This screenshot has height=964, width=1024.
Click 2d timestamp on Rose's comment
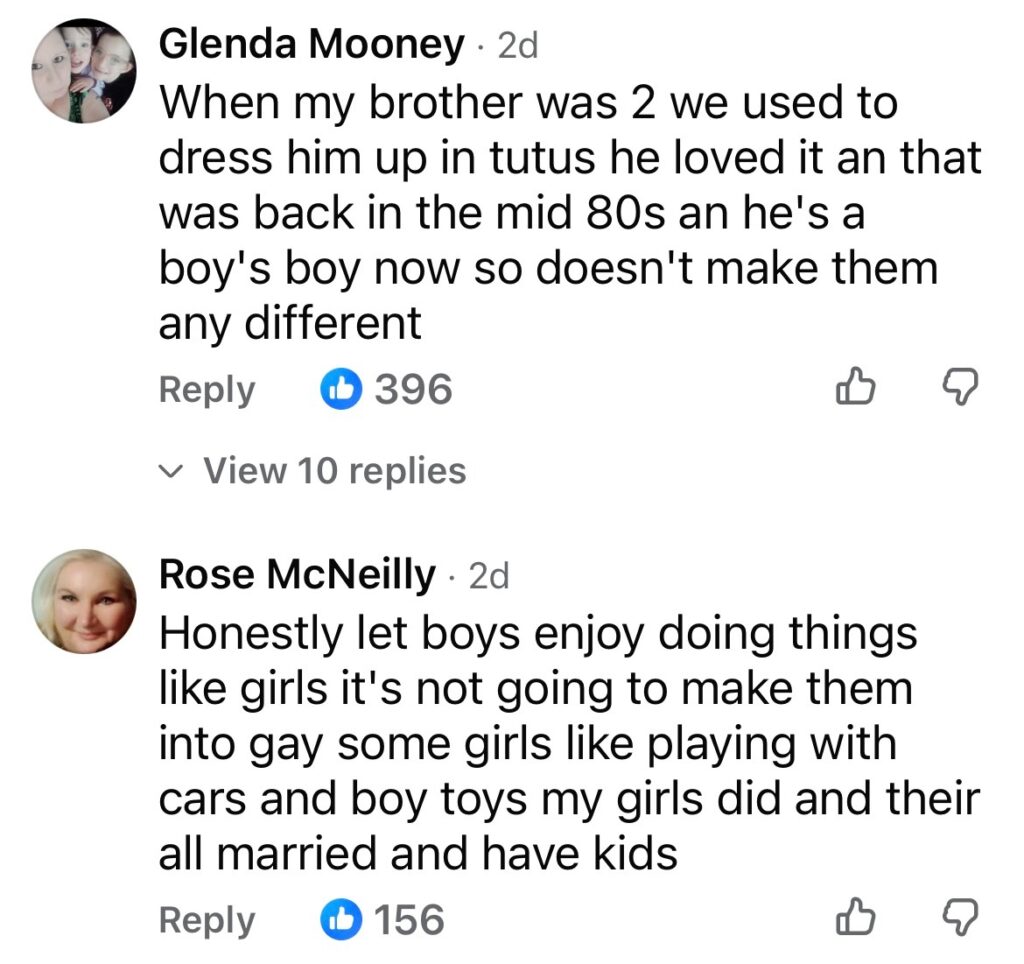490,576
